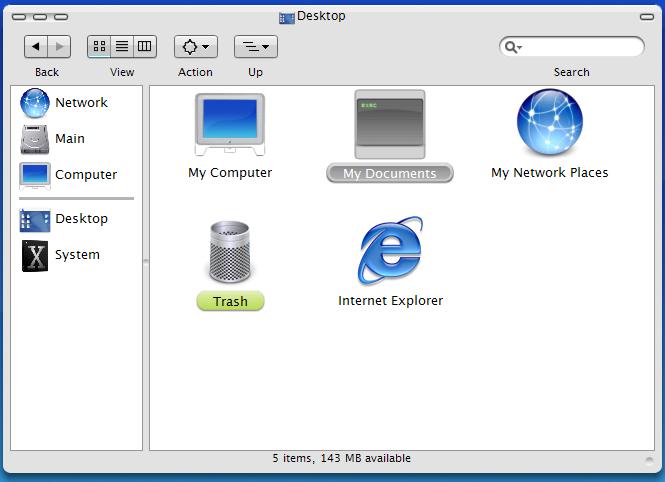The height and width of the screenshot is (482, 665).
Task: Click the My Network Places label
Action: pos(550,173)
